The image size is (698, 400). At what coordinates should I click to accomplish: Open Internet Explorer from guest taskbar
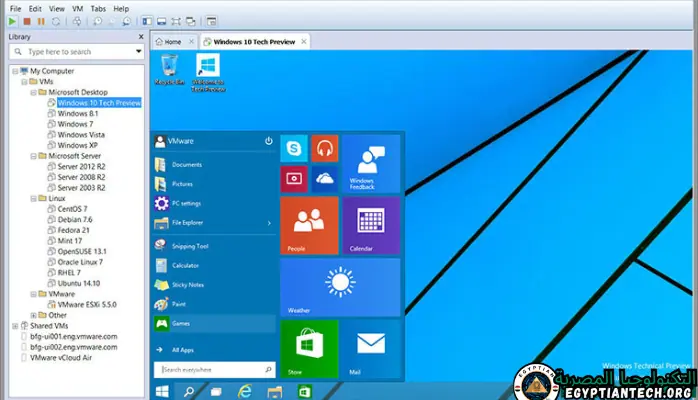[242, 389]
